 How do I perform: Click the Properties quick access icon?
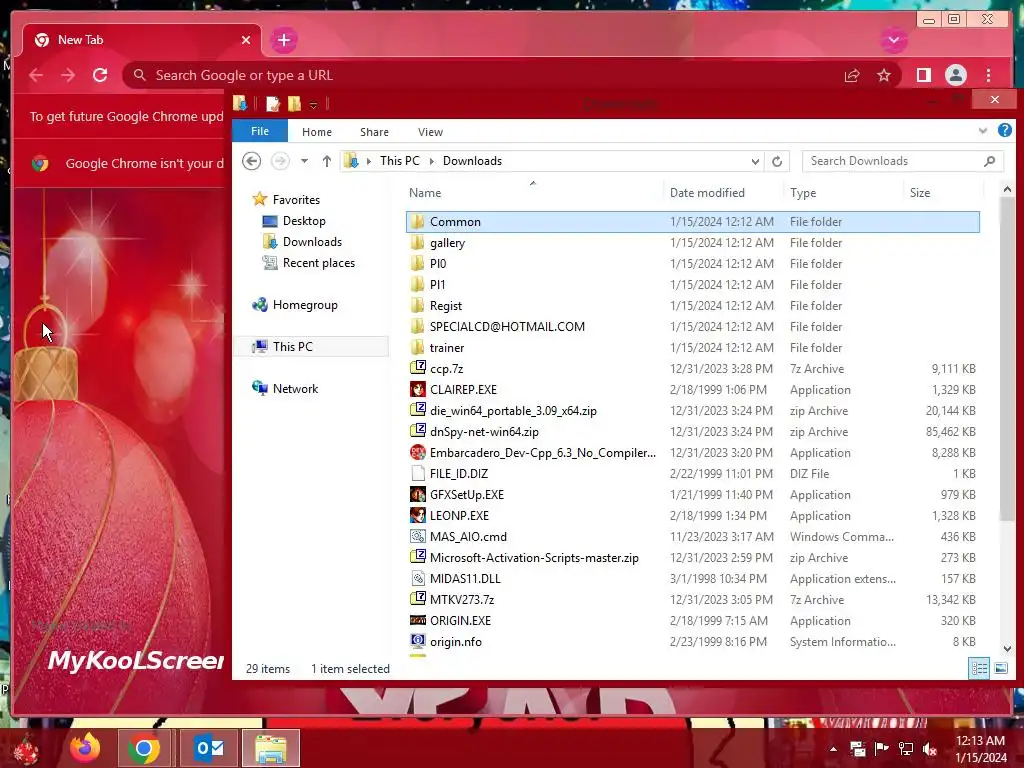tap(272, 103)
